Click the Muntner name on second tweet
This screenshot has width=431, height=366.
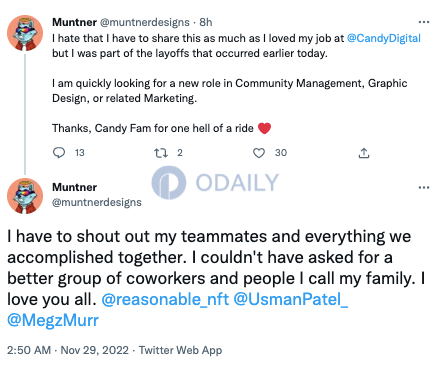pos(74,187)
